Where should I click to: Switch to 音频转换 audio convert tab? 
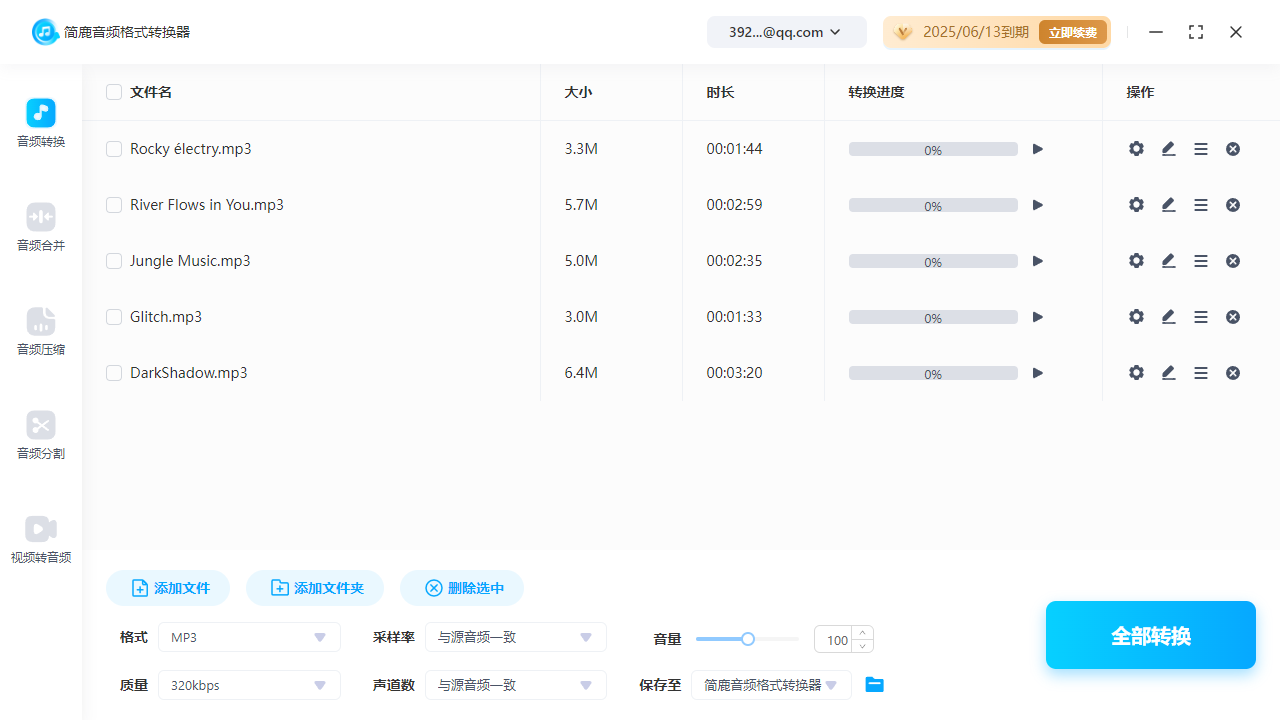pos(41,123)
